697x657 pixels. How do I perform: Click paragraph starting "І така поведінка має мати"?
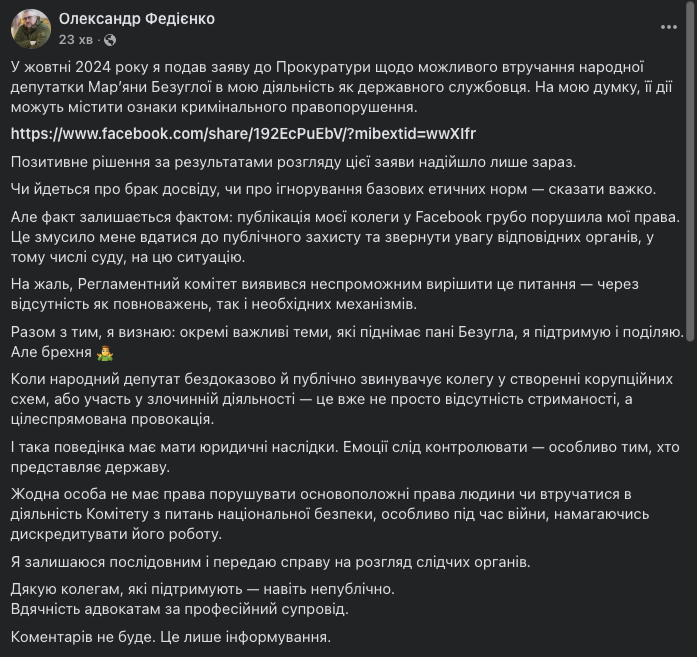[x=340, y=455]
